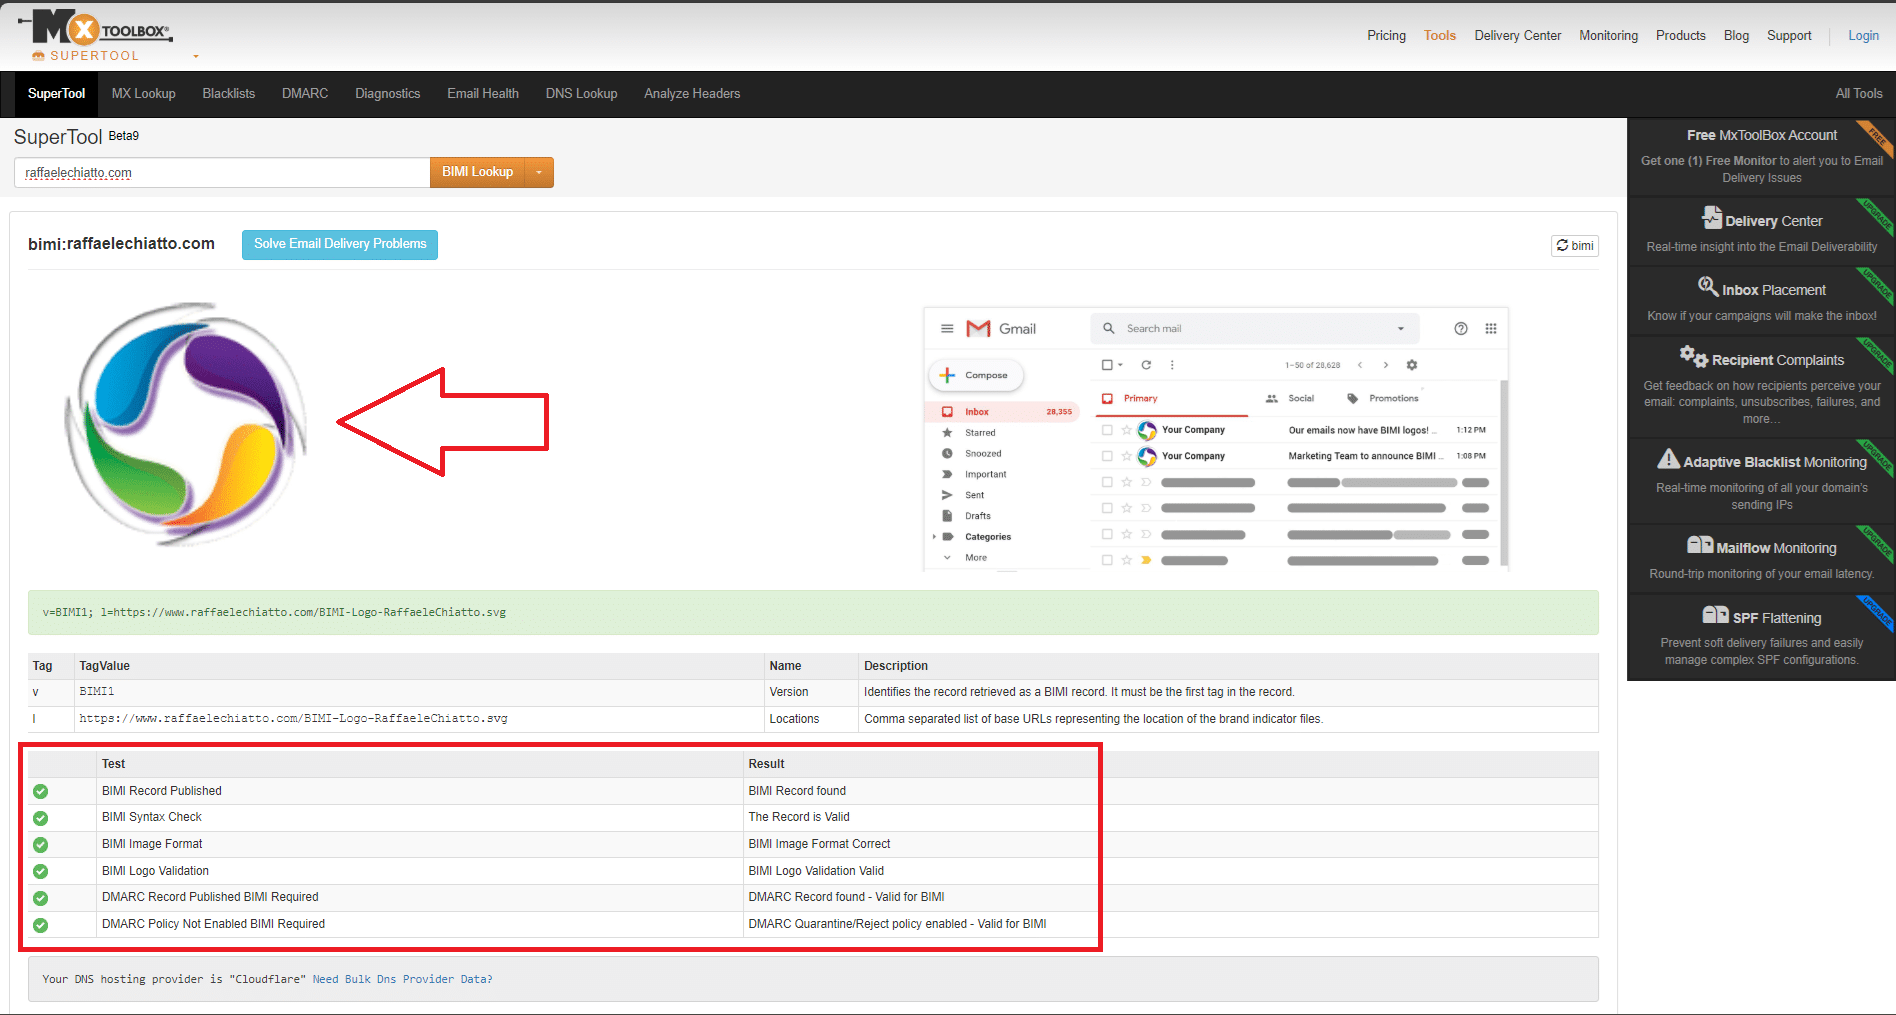Click the Recipient Complaints gears icon
Image resolution: width=1896 pixels, height=1015 pixels.
[1693, 356]
